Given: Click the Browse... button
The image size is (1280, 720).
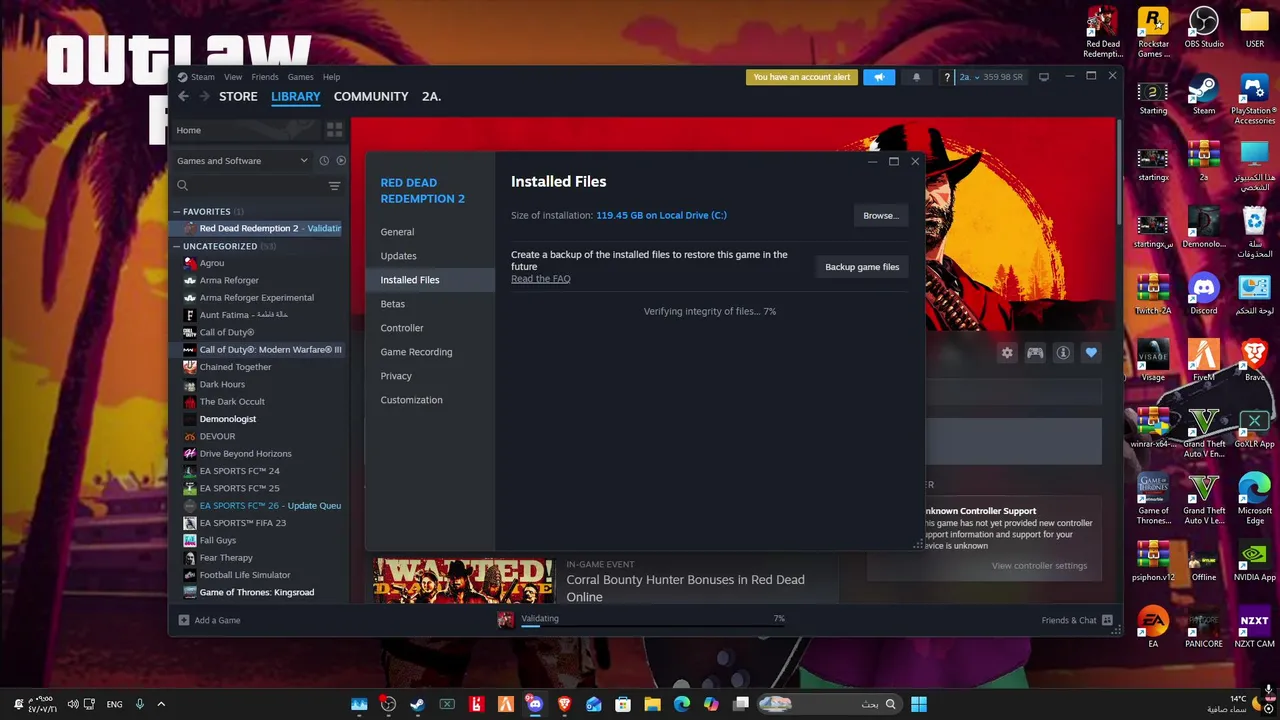Looking at the screenshot, I should click(x=881, y=215).
